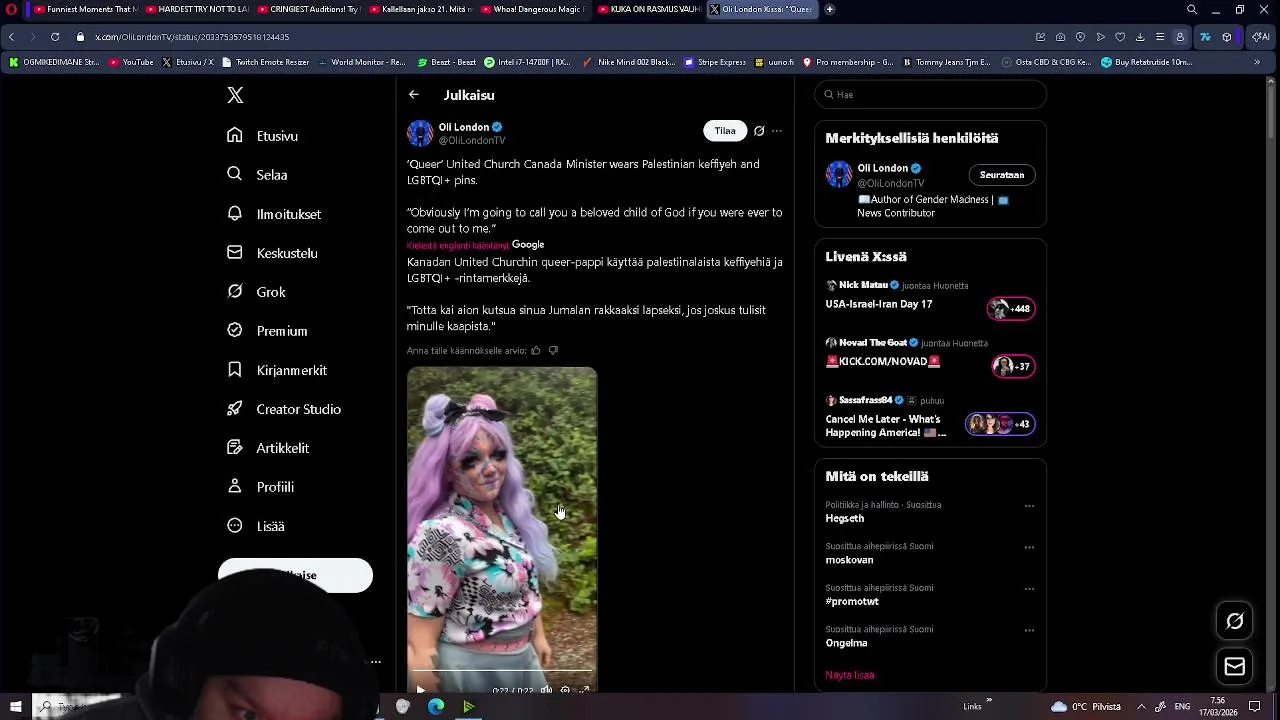Image resolution: width=1280 pixels, height=720 pixels.
Task: Click the back arrow next to Julkaisu
Action: pyautogui.click(x=414, y=95)
